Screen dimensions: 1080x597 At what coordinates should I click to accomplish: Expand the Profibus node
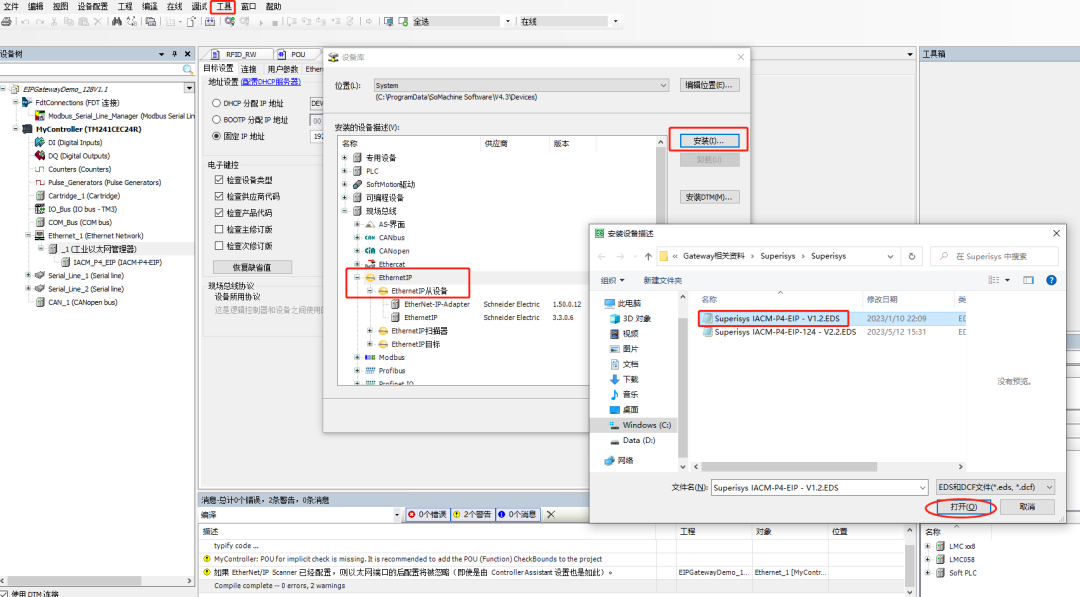(357, 370)
